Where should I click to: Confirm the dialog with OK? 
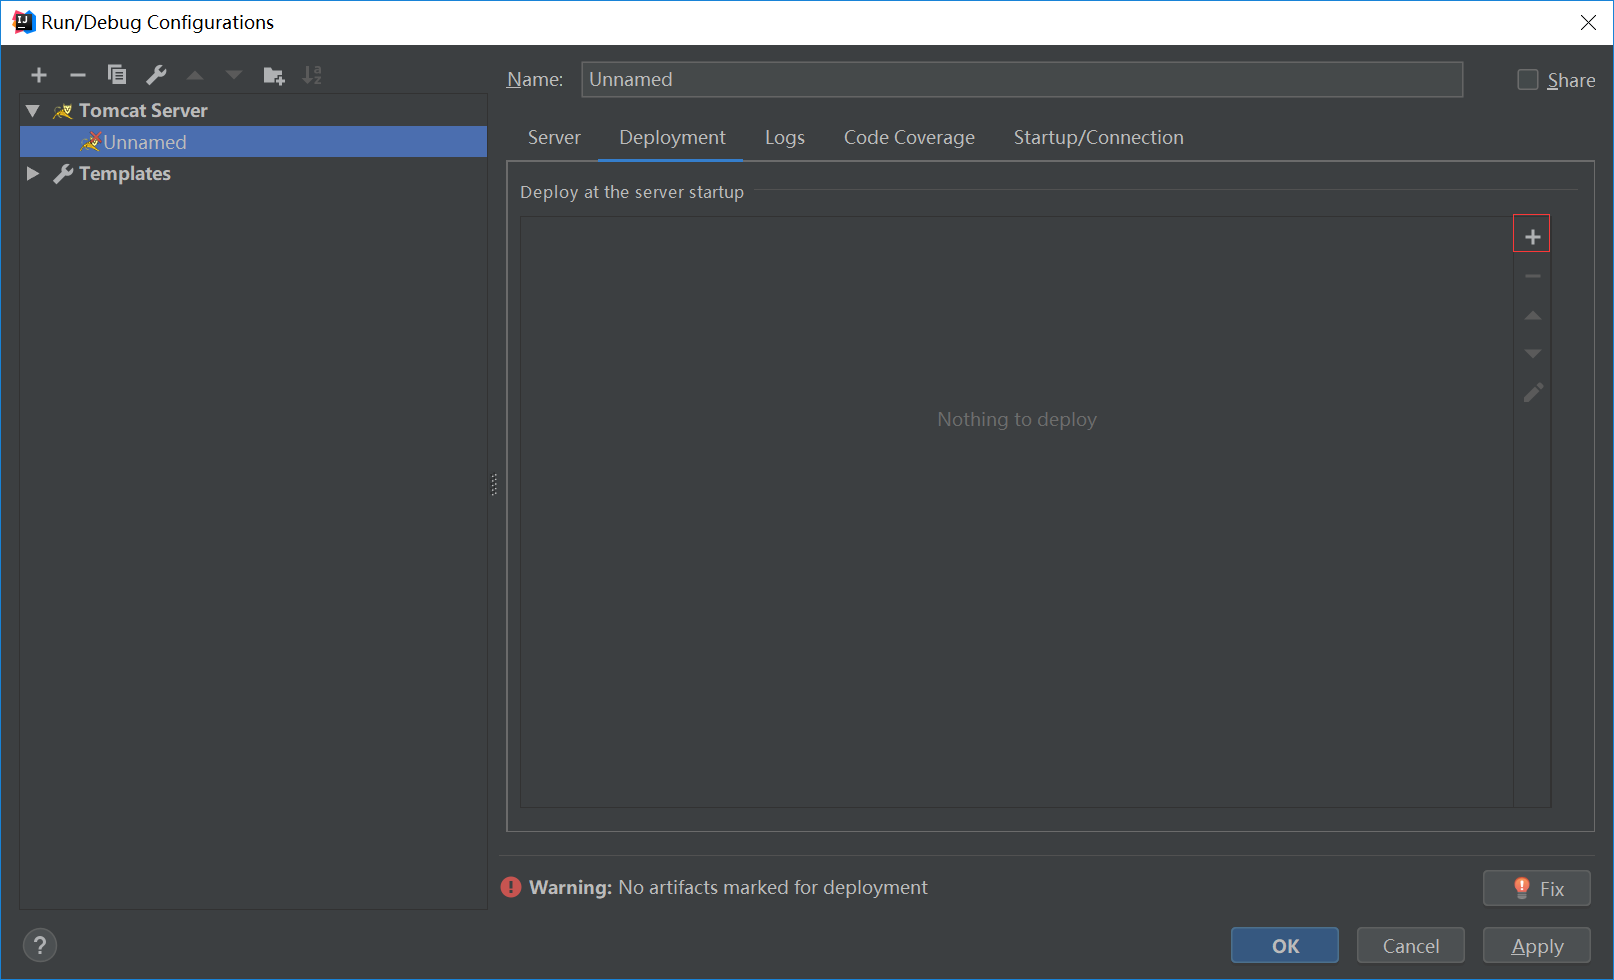[1285, 946]
